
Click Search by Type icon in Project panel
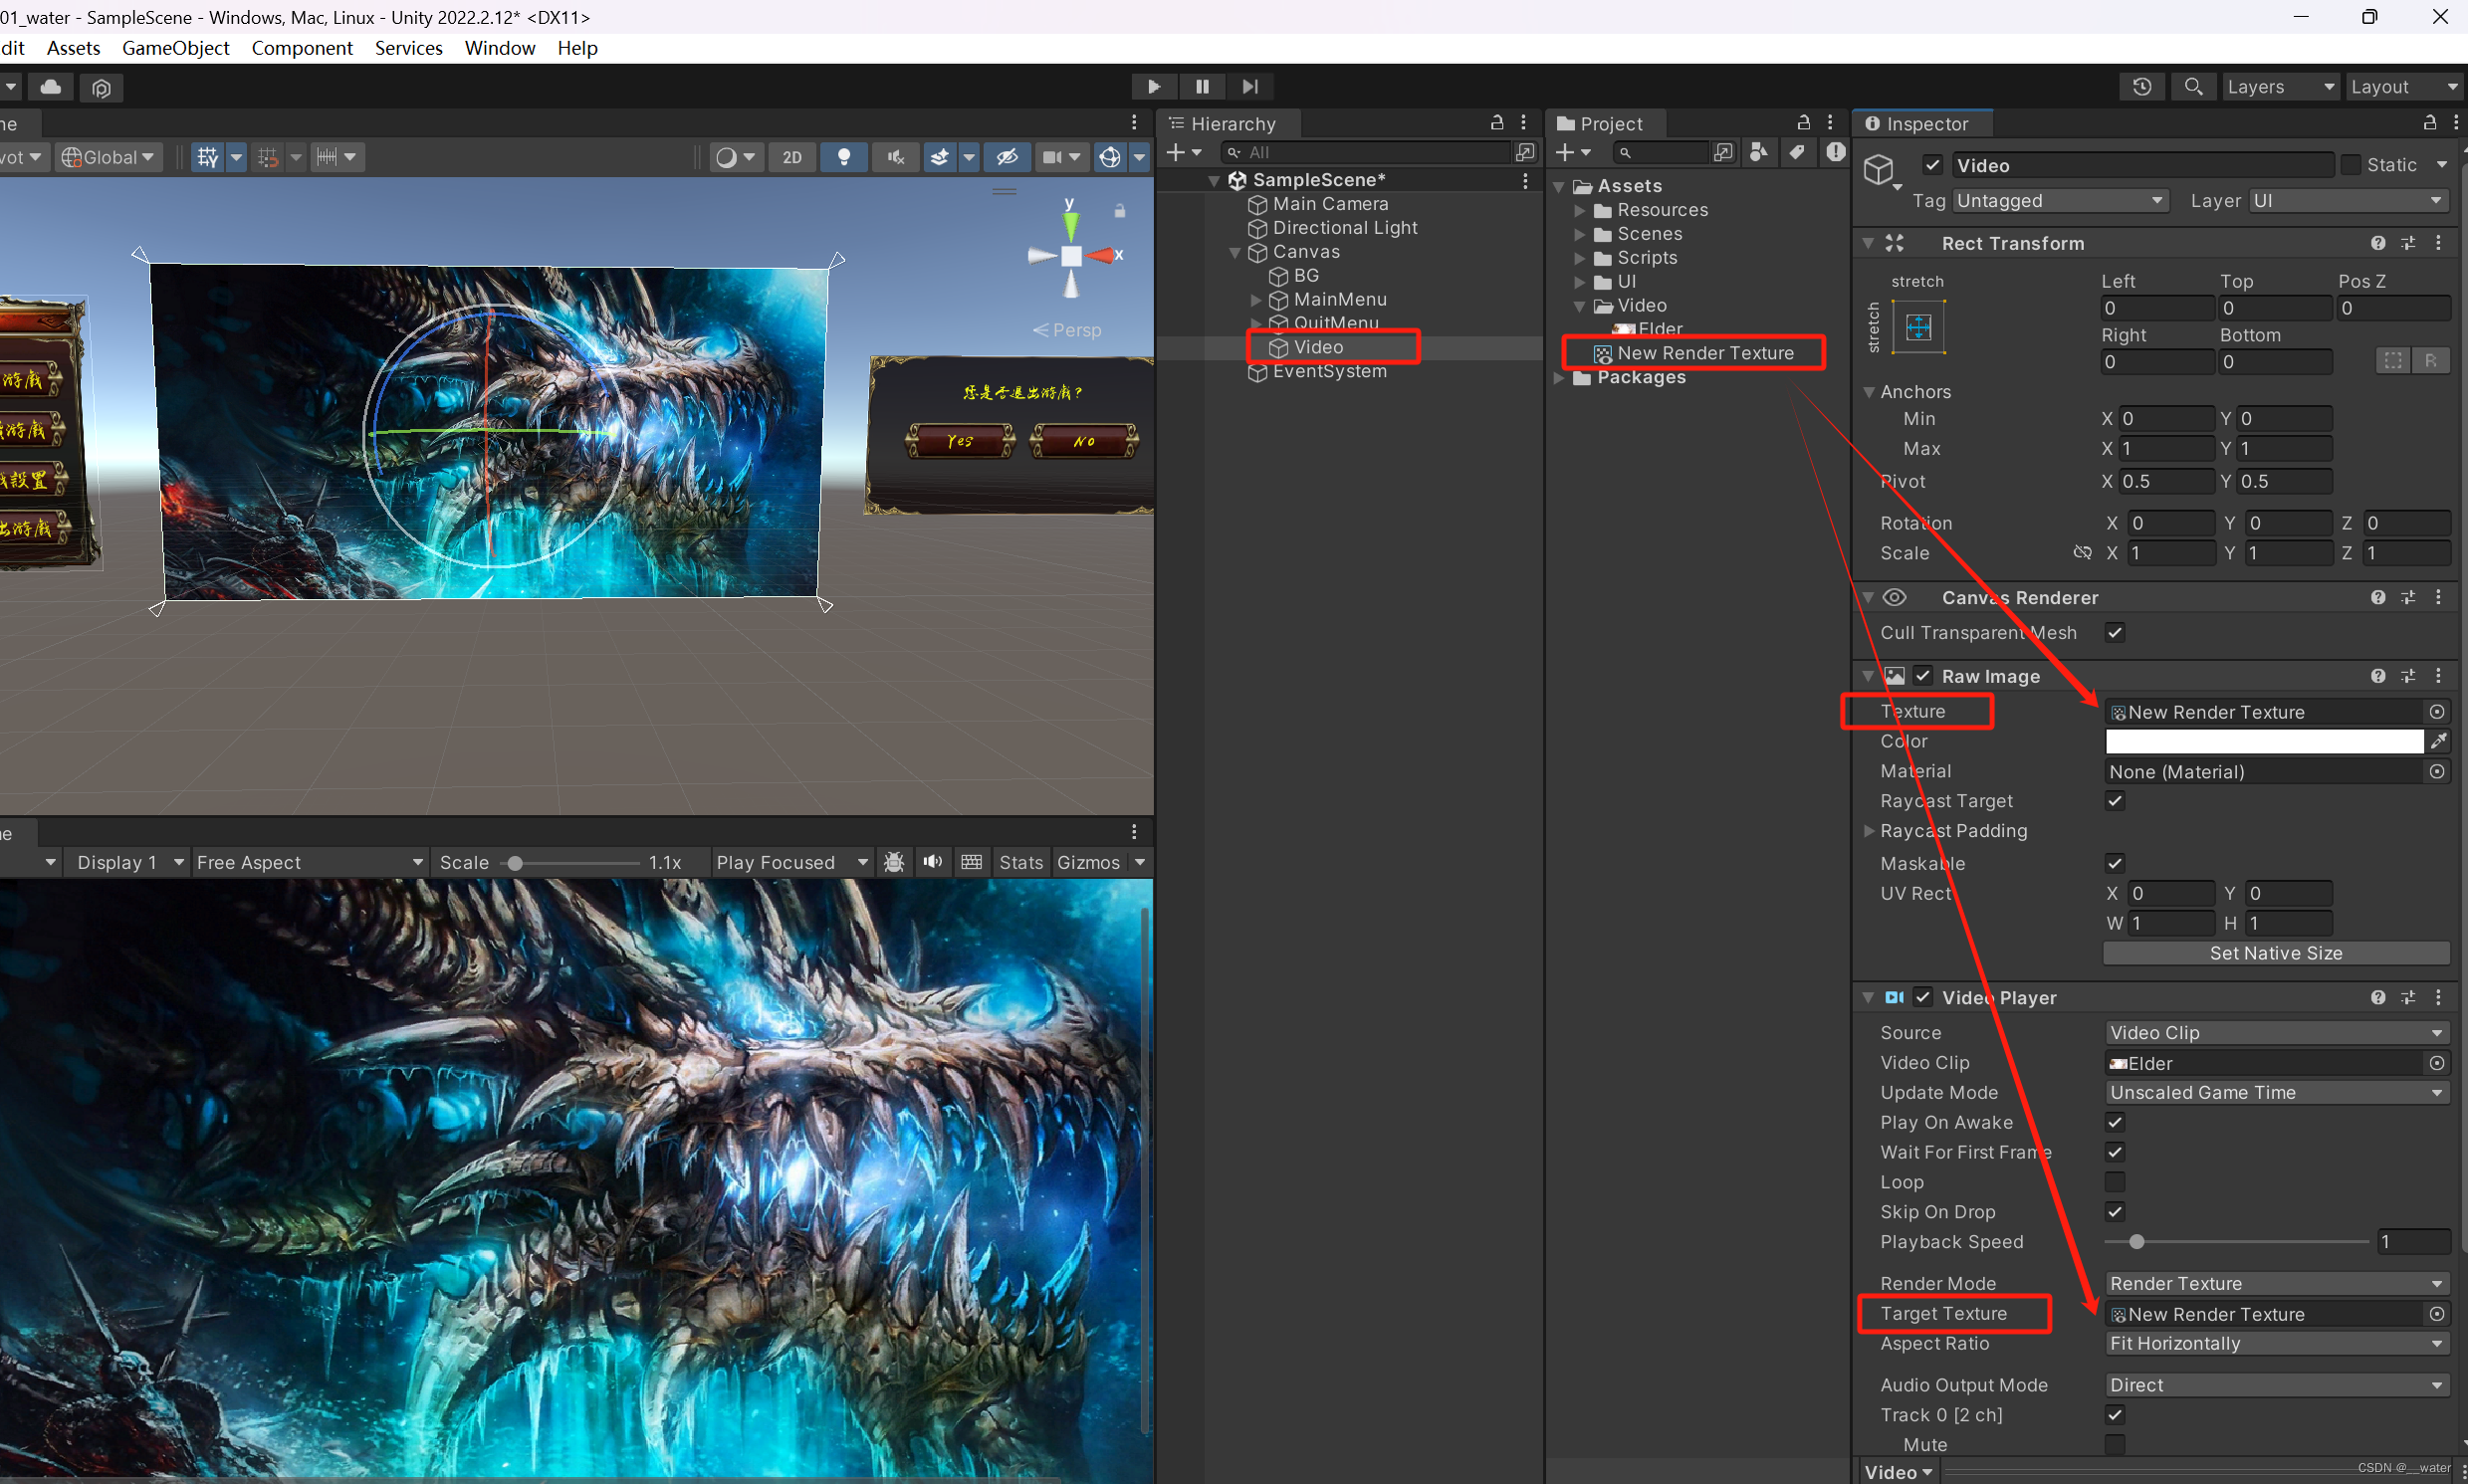pyautogui.click(x=1758, y=152)
